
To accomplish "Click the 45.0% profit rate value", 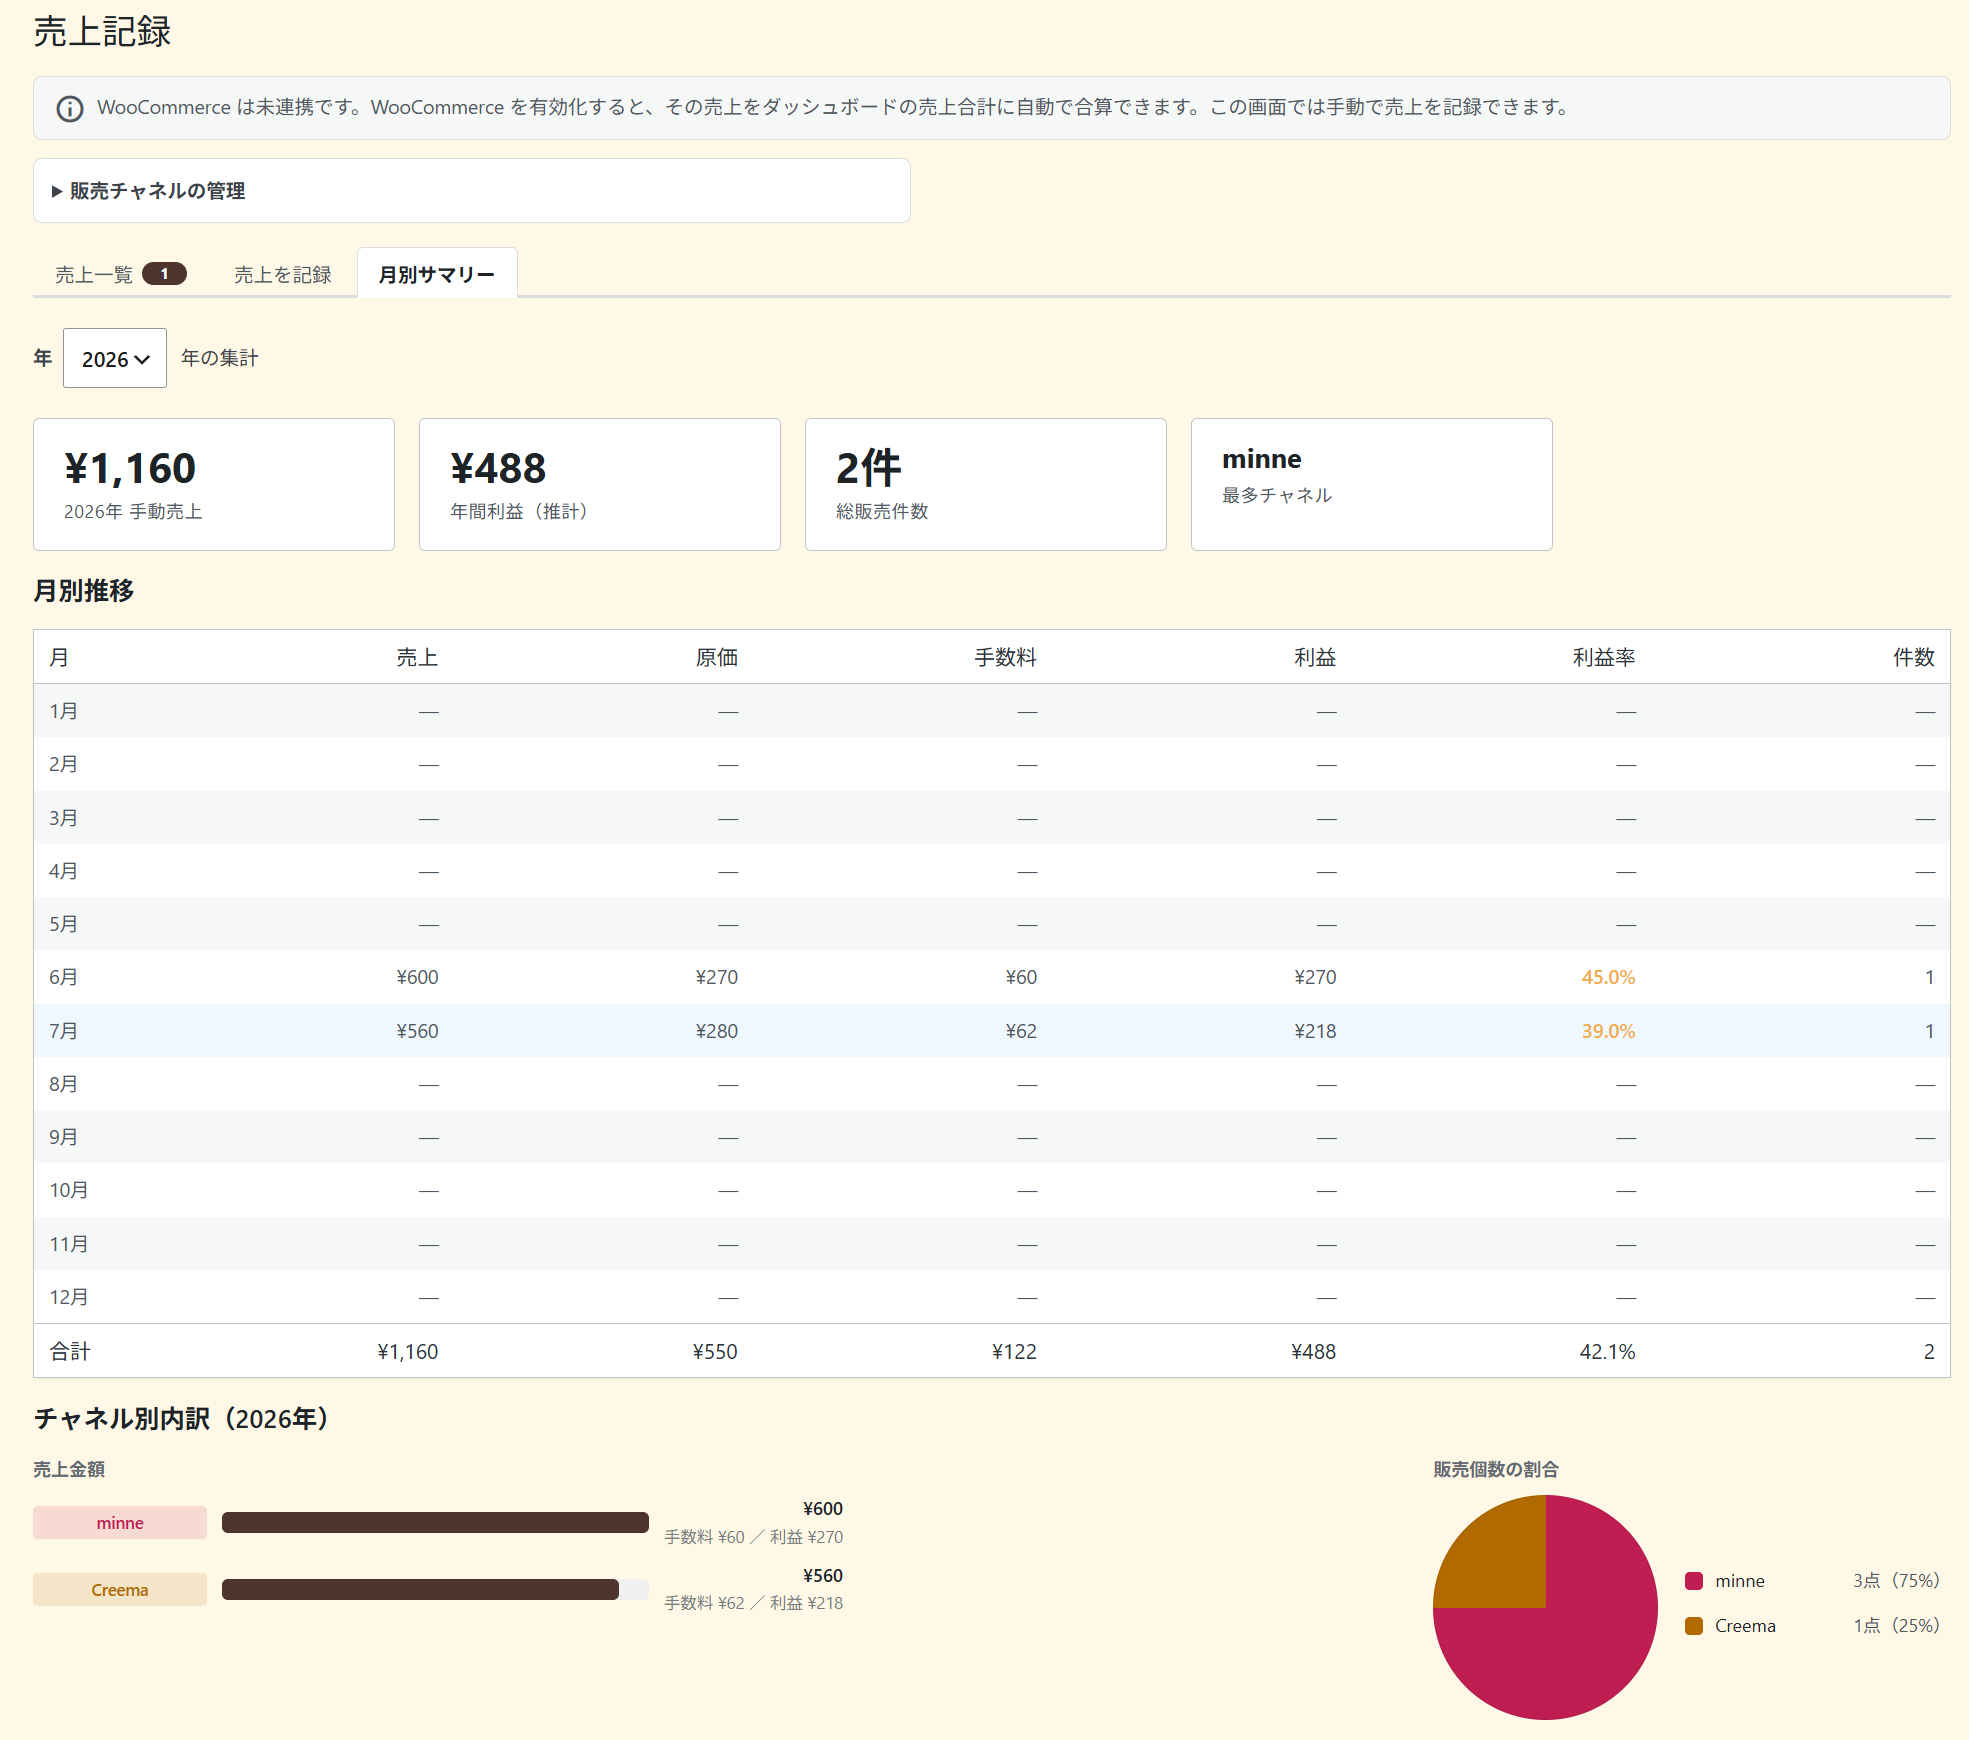I will [x=1608, y=977].
